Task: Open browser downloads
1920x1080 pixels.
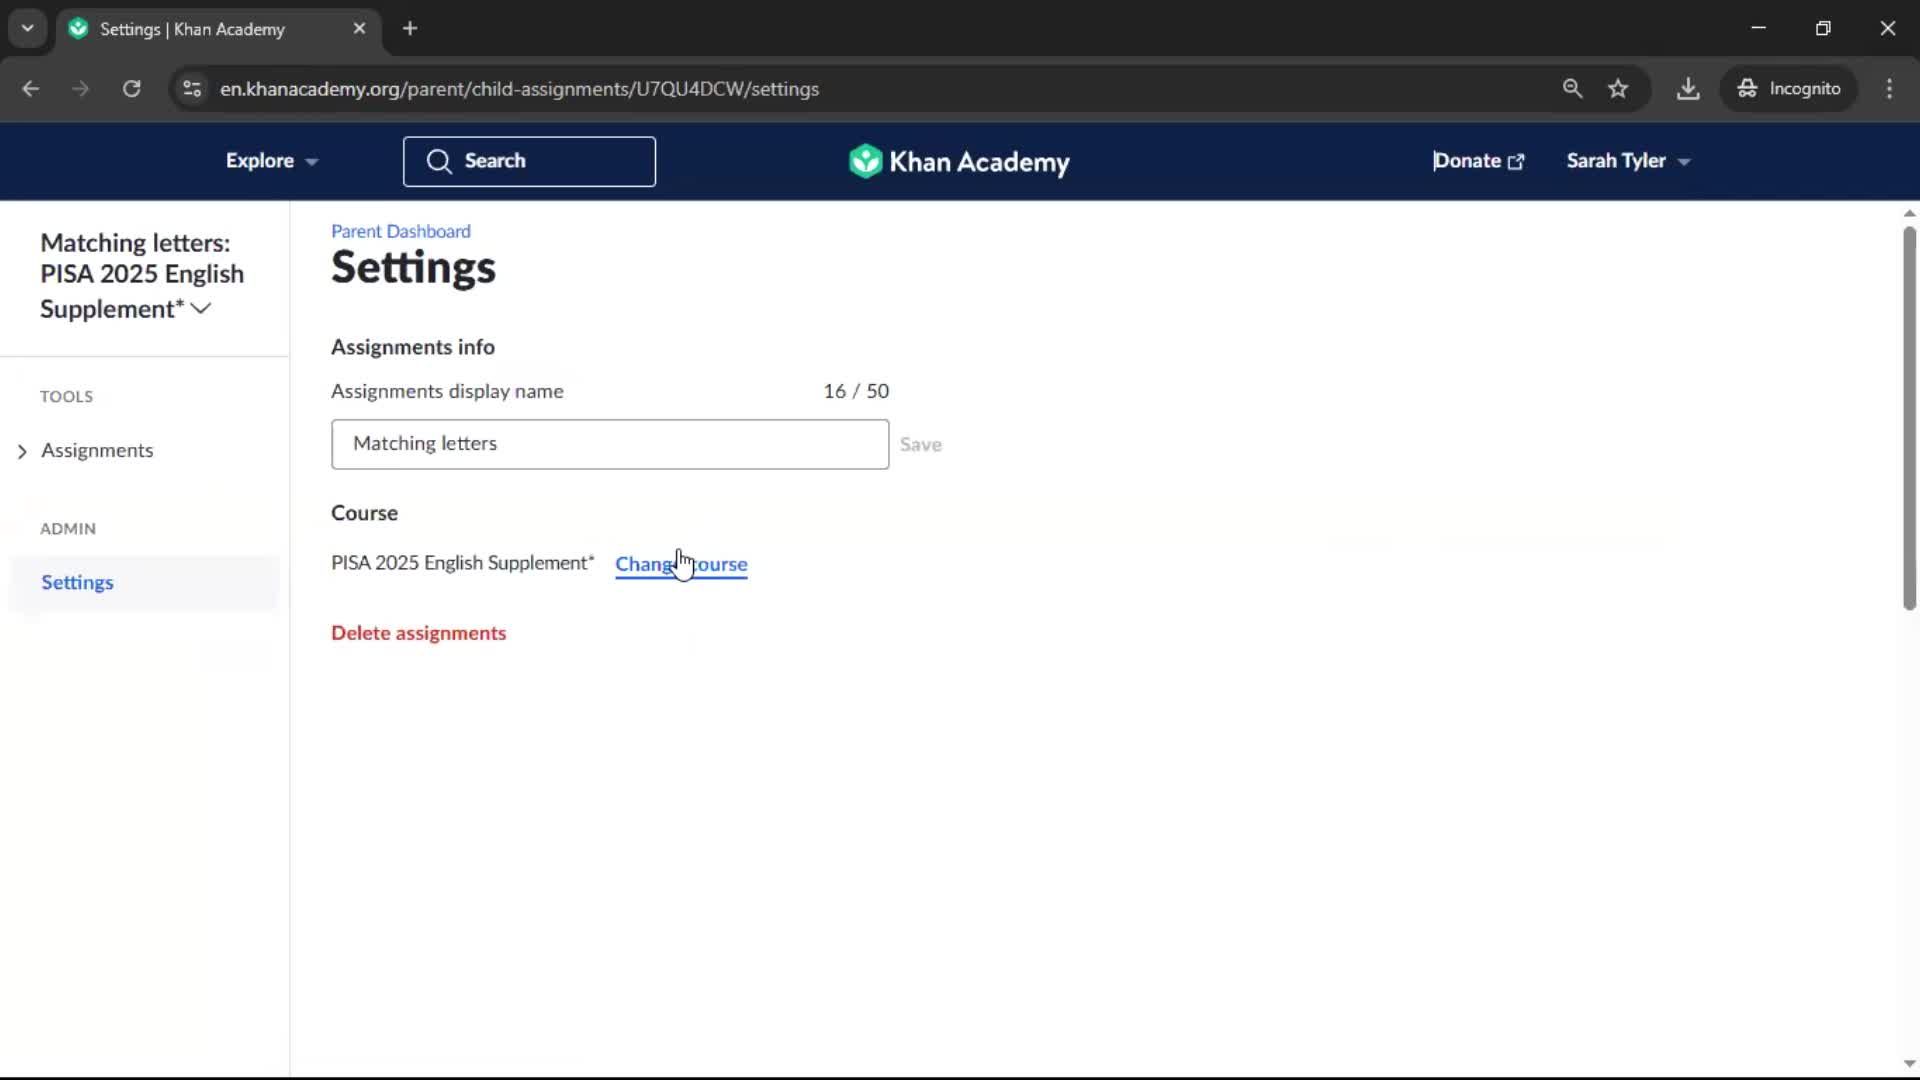Action: (x=1688, y=89)
